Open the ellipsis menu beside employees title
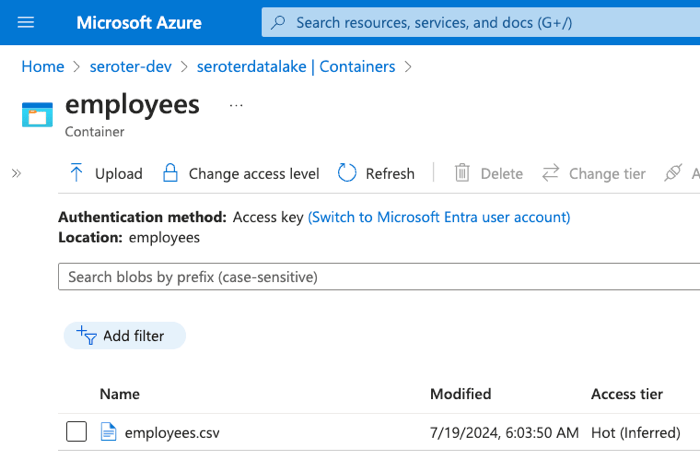 tap(236, 105)
